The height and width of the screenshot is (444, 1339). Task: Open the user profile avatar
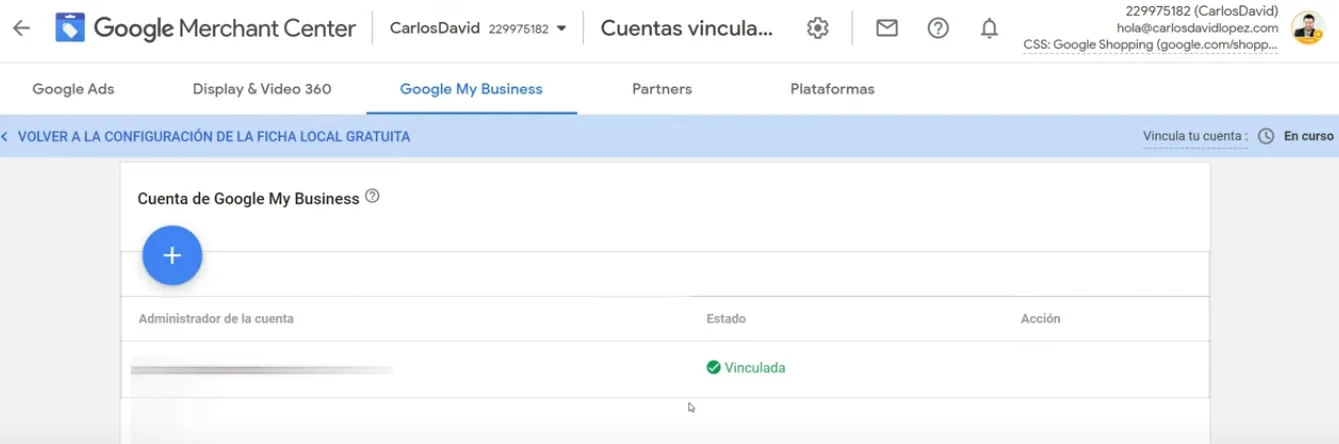tap(1307, 28)
